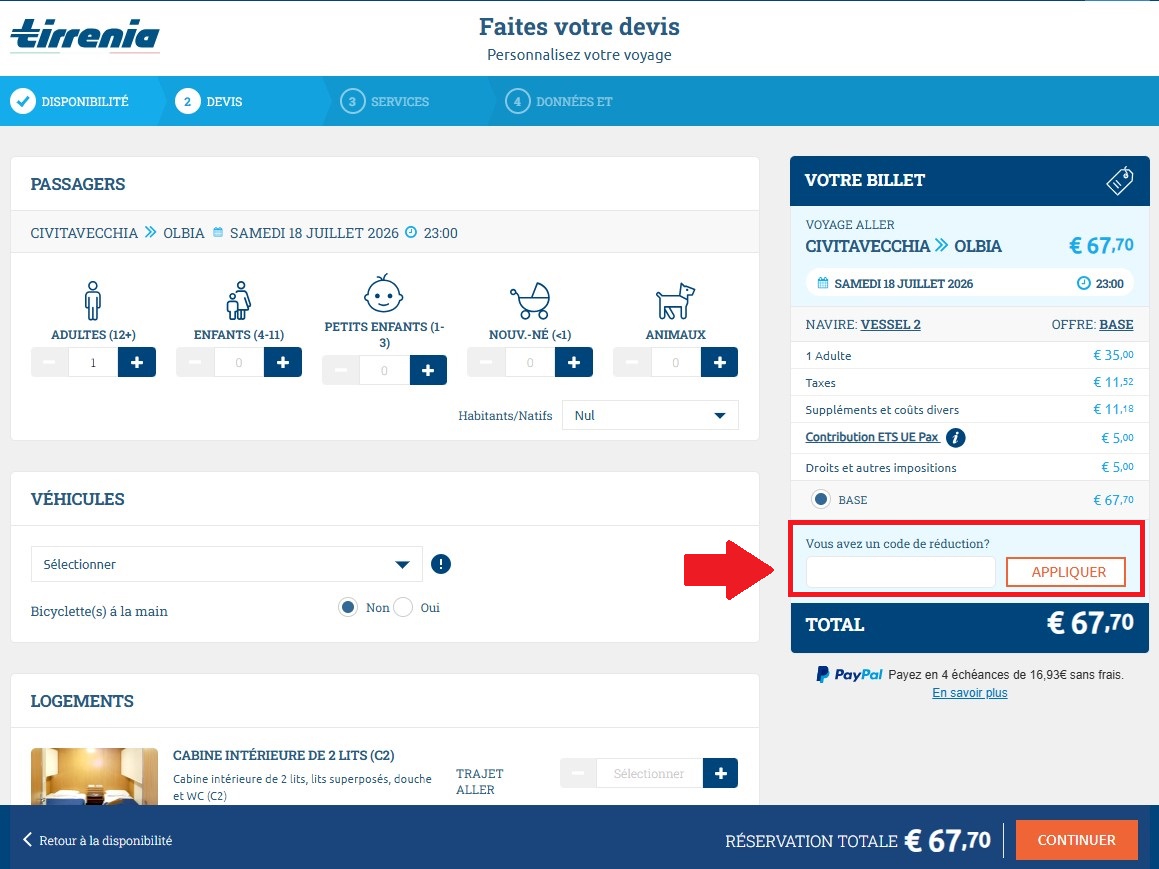Add a pet with the Animaux plus button
The width and height of the screenshot is (1159, 869).
click(x=719, y=362)
